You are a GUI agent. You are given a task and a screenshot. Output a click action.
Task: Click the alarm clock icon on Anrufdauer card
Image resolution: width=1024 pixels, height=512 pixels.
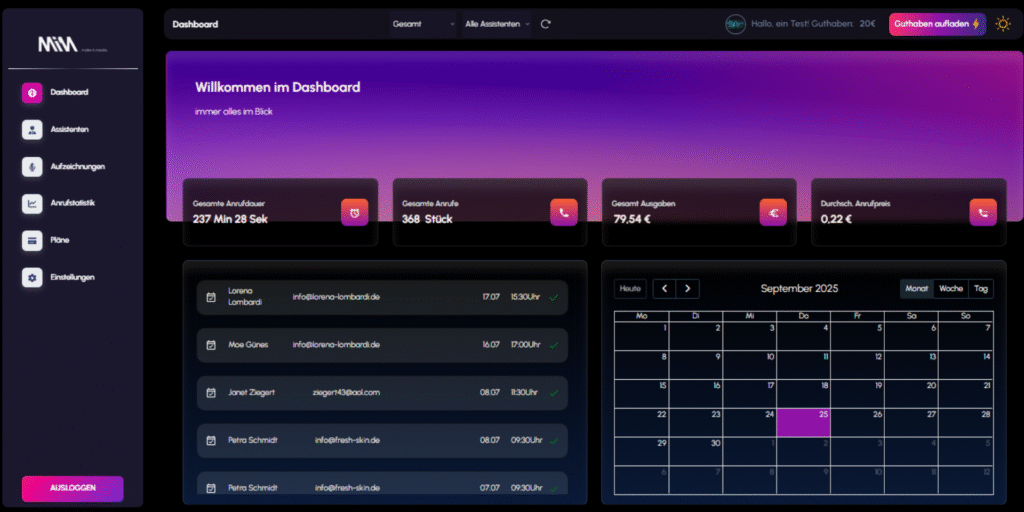click(x=355, y=212)
